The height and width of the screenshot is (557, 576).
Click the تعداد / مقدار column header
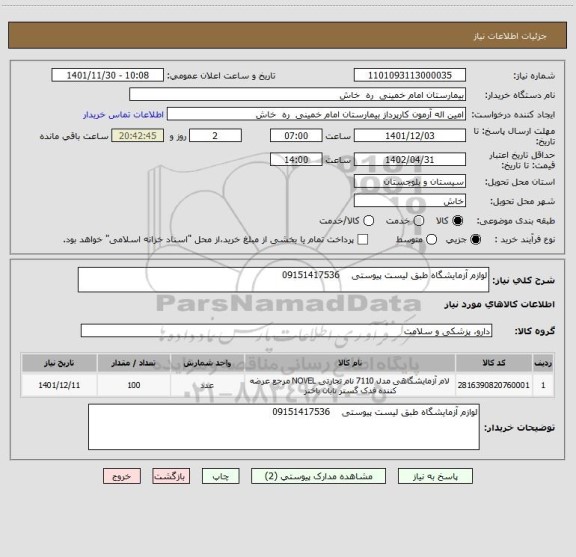(x=134, y=363)
